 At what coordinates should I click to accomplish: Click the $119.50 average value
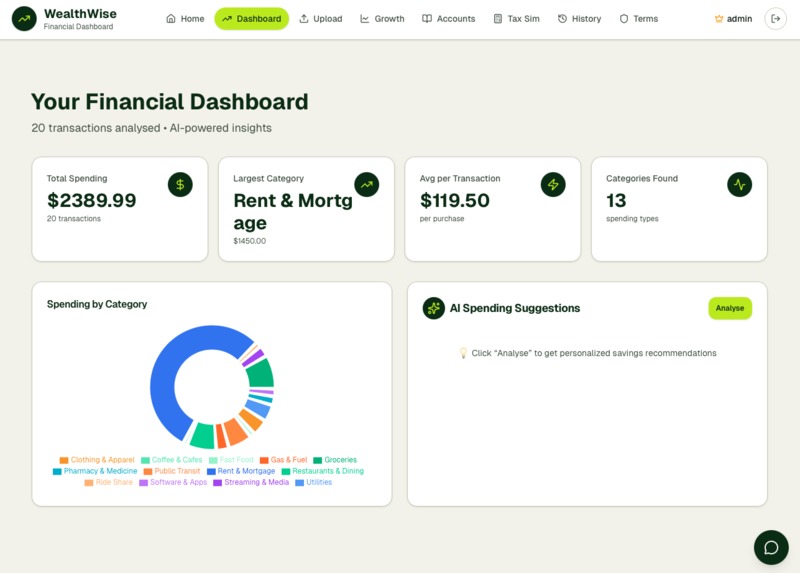point(455,200)
